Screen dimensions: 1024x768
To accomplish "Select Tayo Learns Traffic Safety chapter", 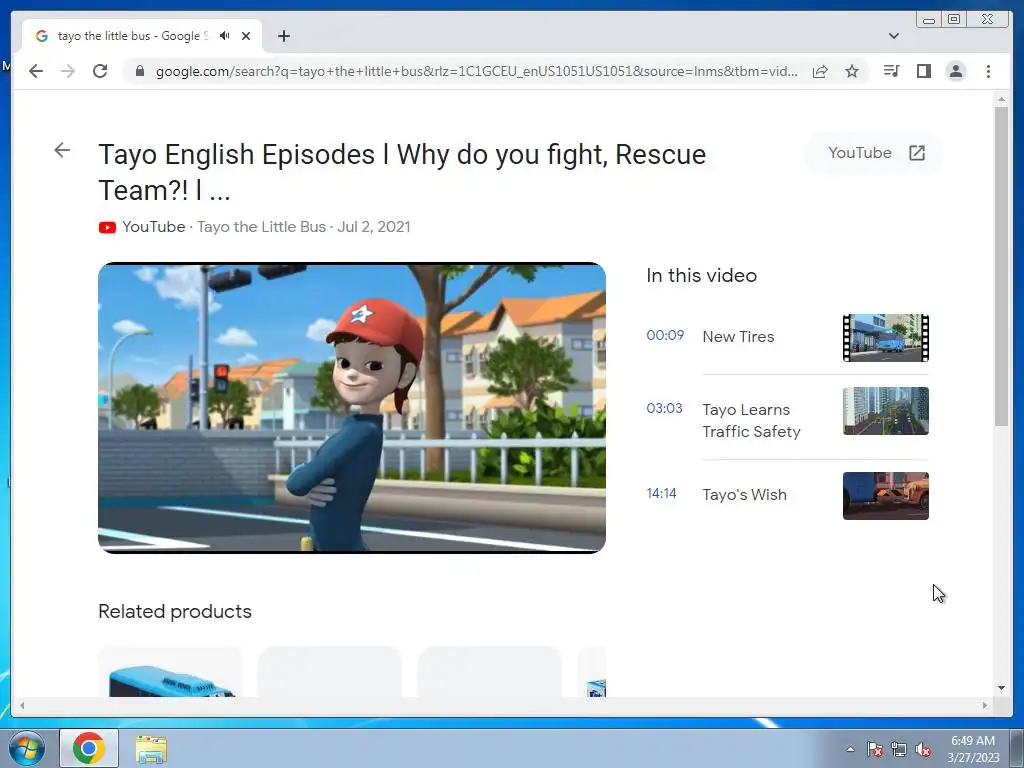I will (751, 421).
